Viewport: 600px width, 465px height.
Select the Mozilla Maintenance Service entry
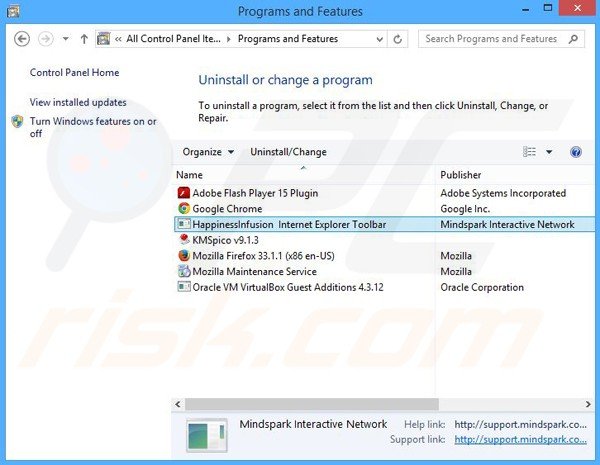point(254,271)
